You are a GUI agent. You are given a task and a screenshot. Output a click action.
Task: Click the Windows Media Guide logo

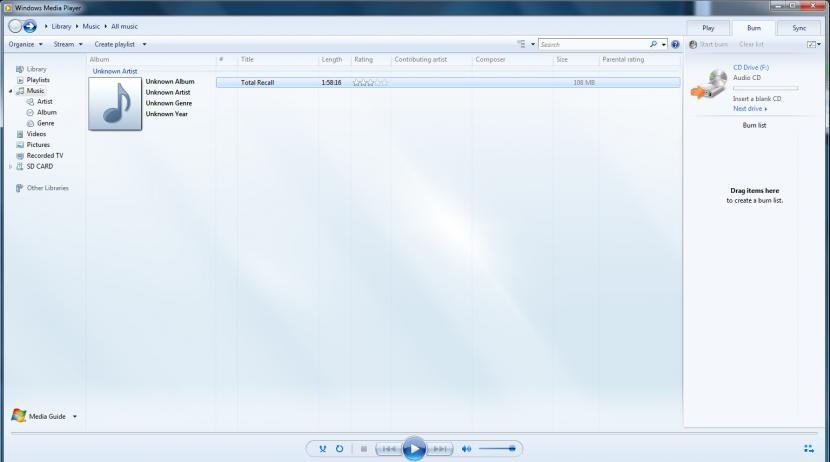click(19, 416)
